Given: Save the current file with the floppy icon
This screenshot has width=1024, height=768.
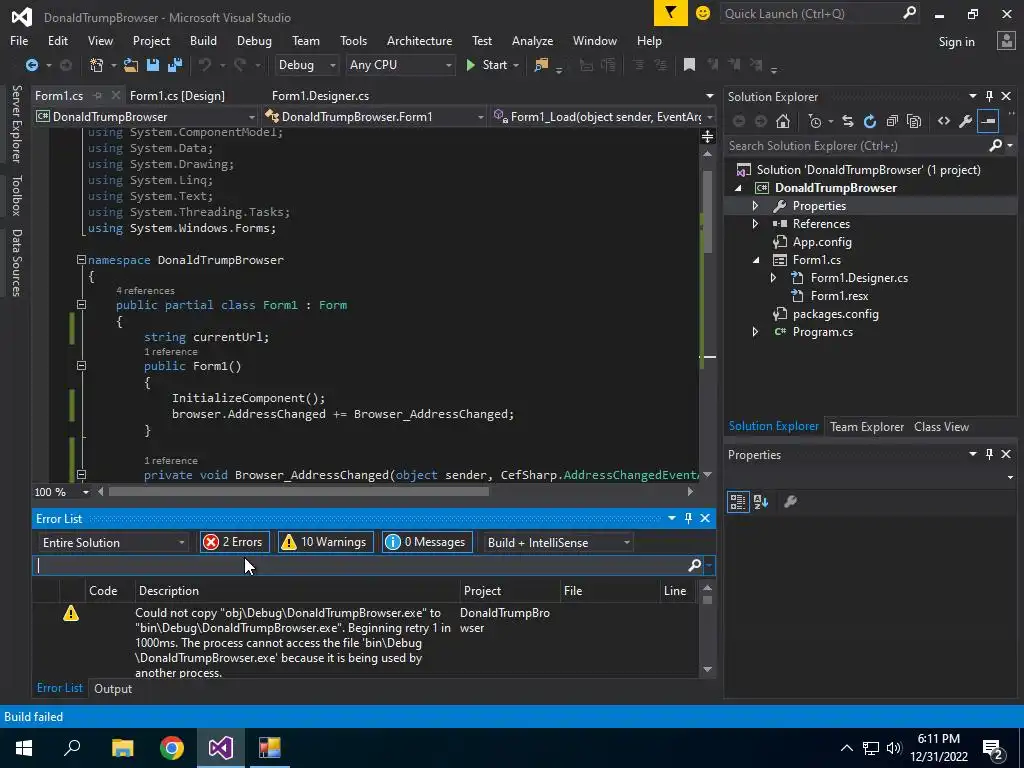Looking at the screenshot, I should click(153, 65).
